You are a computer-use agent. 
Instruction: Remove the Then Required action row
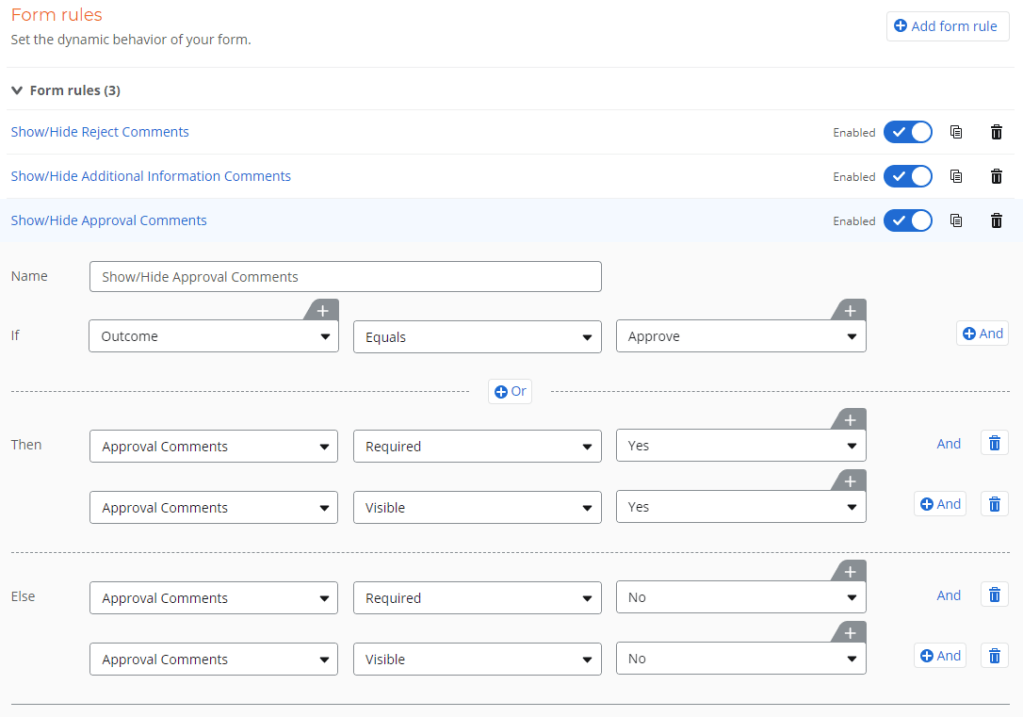pyautogui.click(x=994, y=444)
